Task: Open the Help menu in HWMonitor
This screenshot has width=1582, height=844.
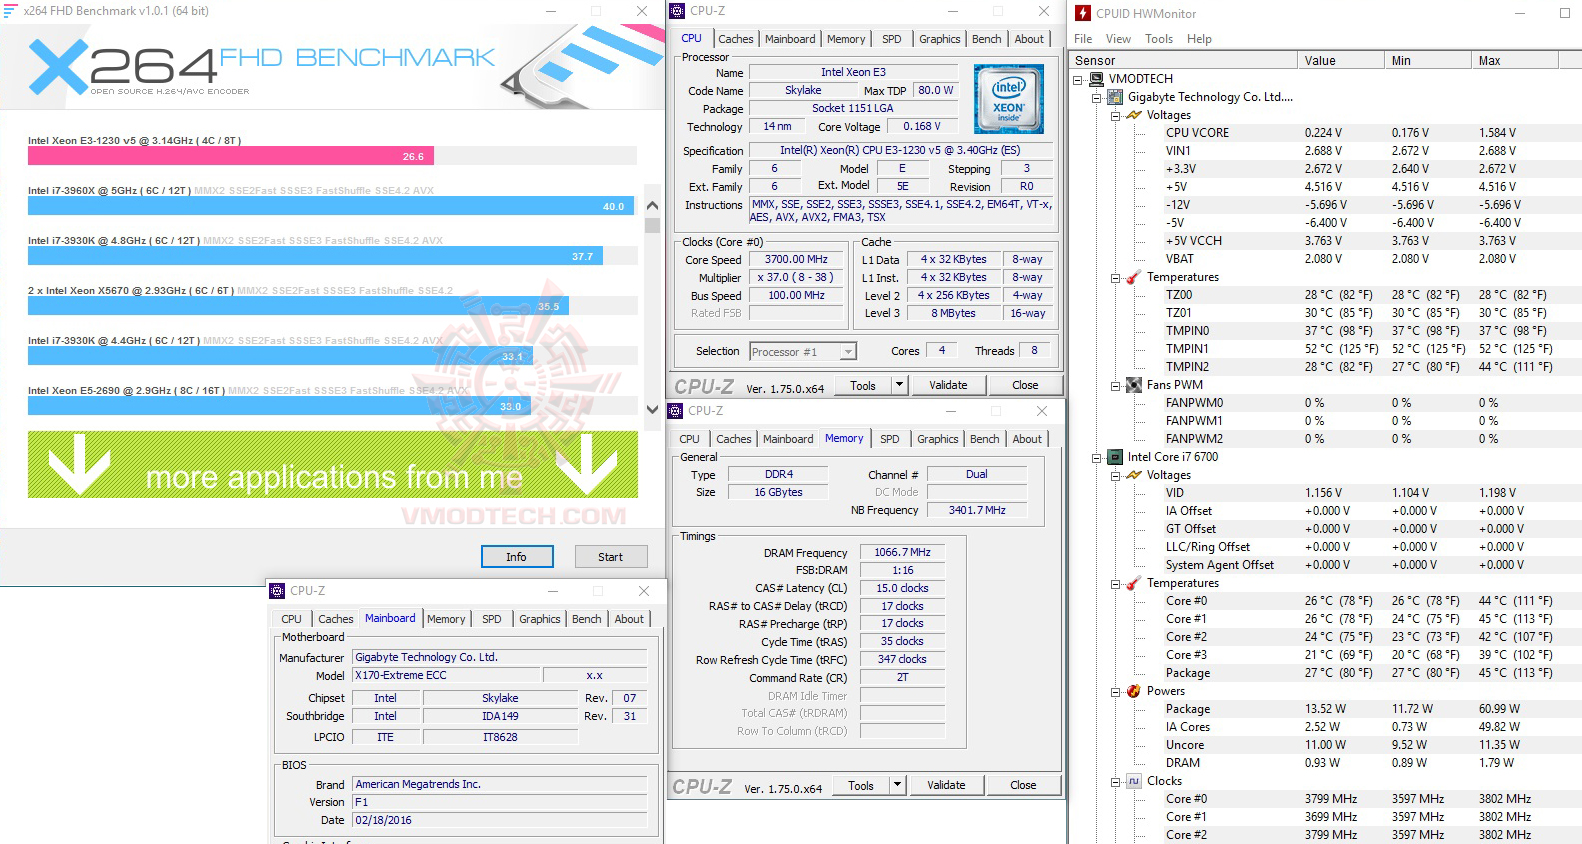Action: [x=1199, y=39]
